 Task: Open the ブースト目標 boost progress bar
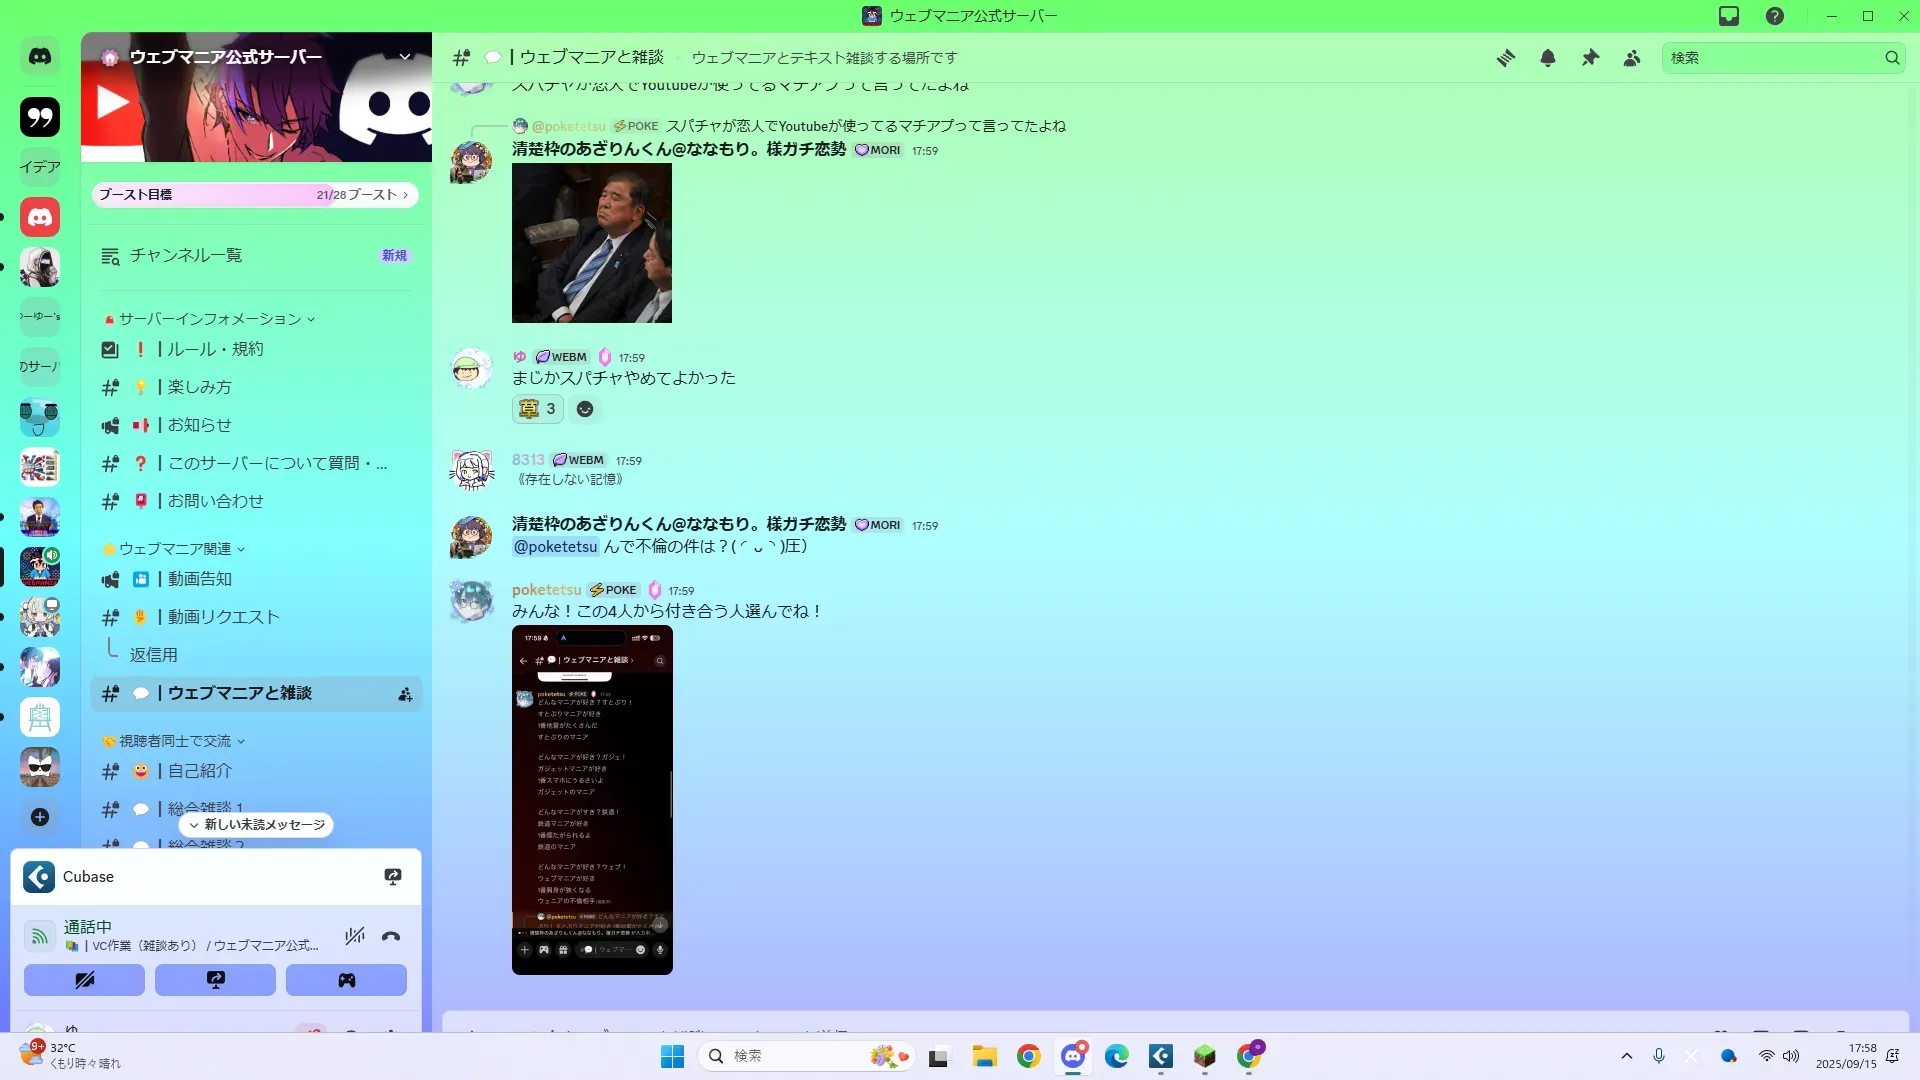point(255,195)
